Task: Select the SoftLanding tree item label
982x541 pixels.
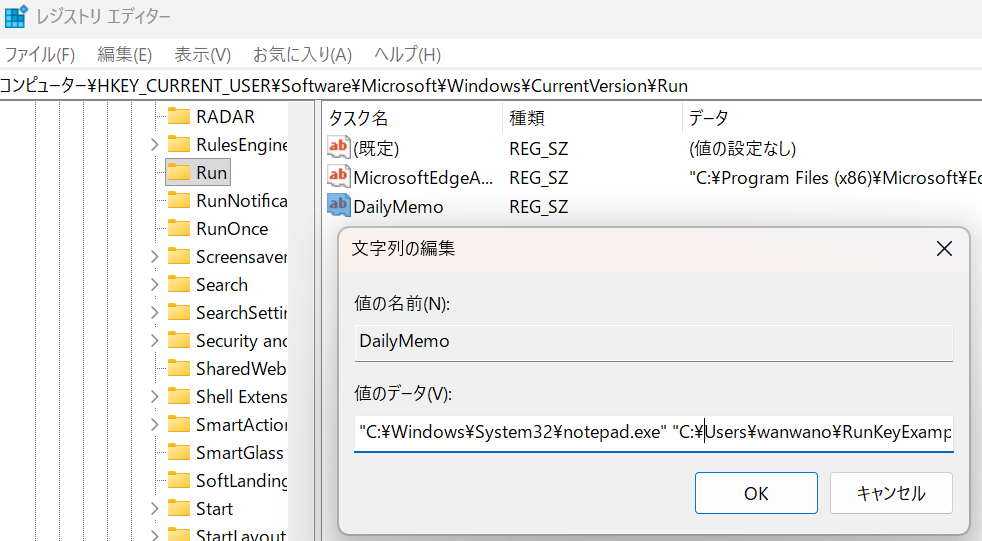Action: click(242, 481)
